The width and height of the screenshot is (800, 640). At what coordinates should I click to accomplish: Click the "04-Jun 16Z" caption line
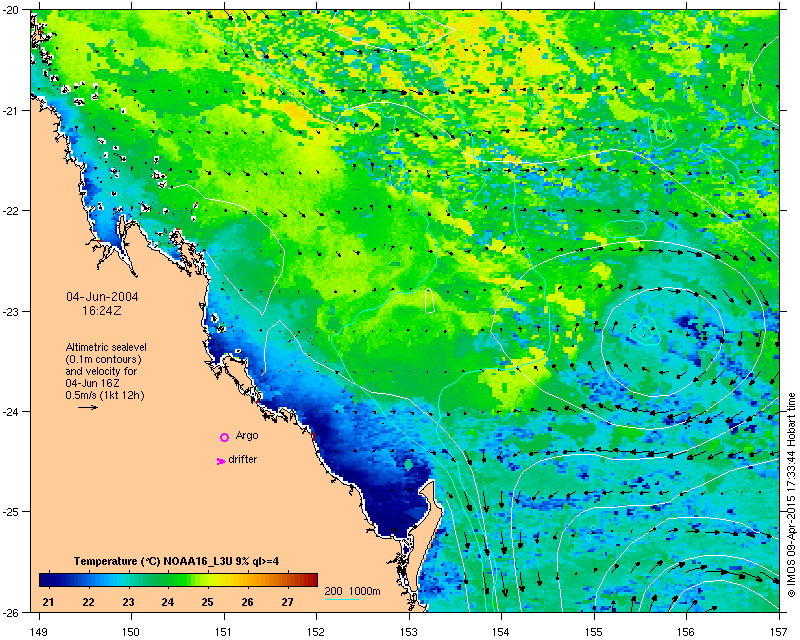tap(92, 383)
